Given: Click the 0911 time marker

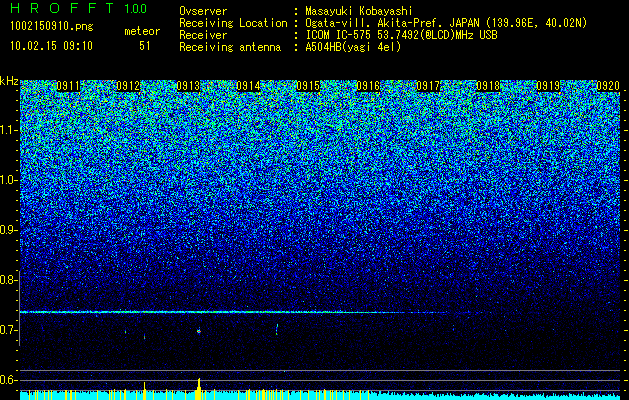Looking at the screenshot, I should pos(68,86).
